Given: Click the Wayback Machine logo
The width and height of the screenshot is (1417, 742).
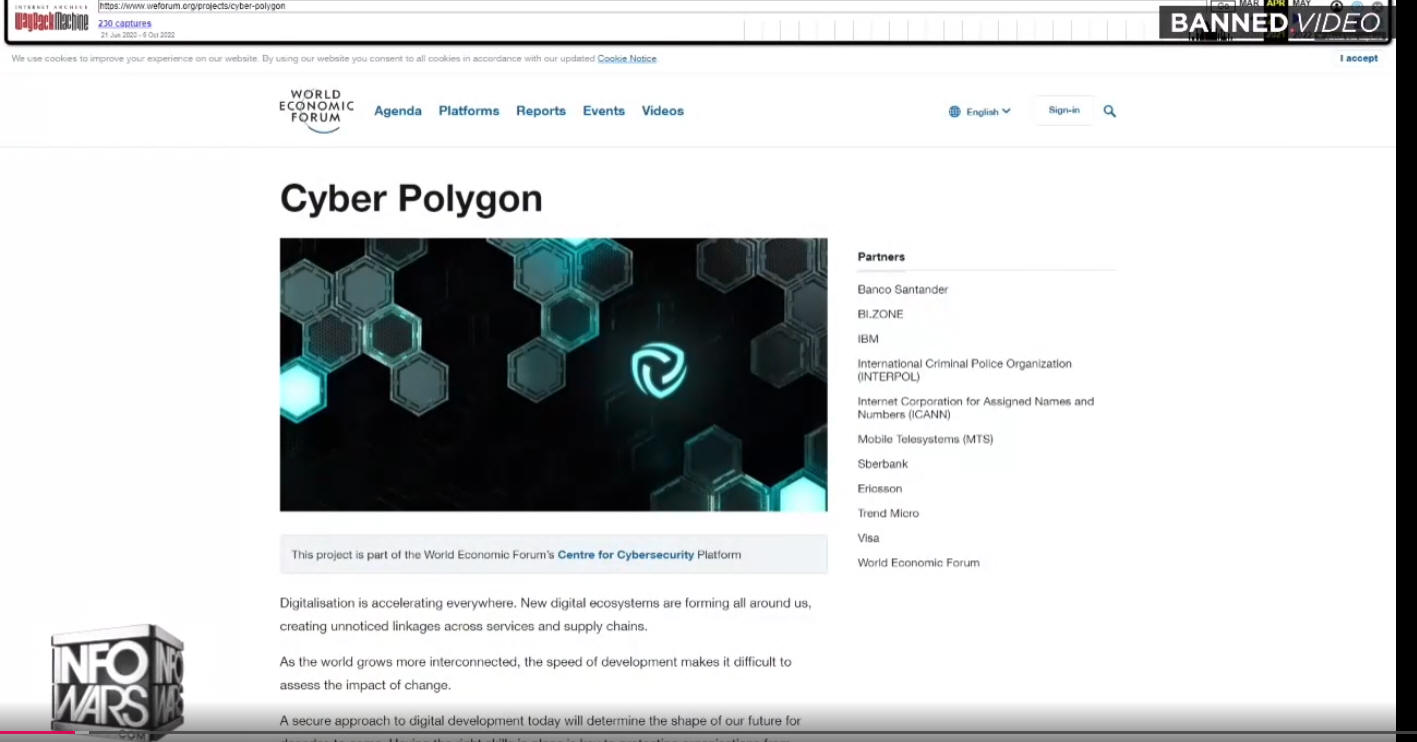Looking at the screenshot, I should 51,20.
